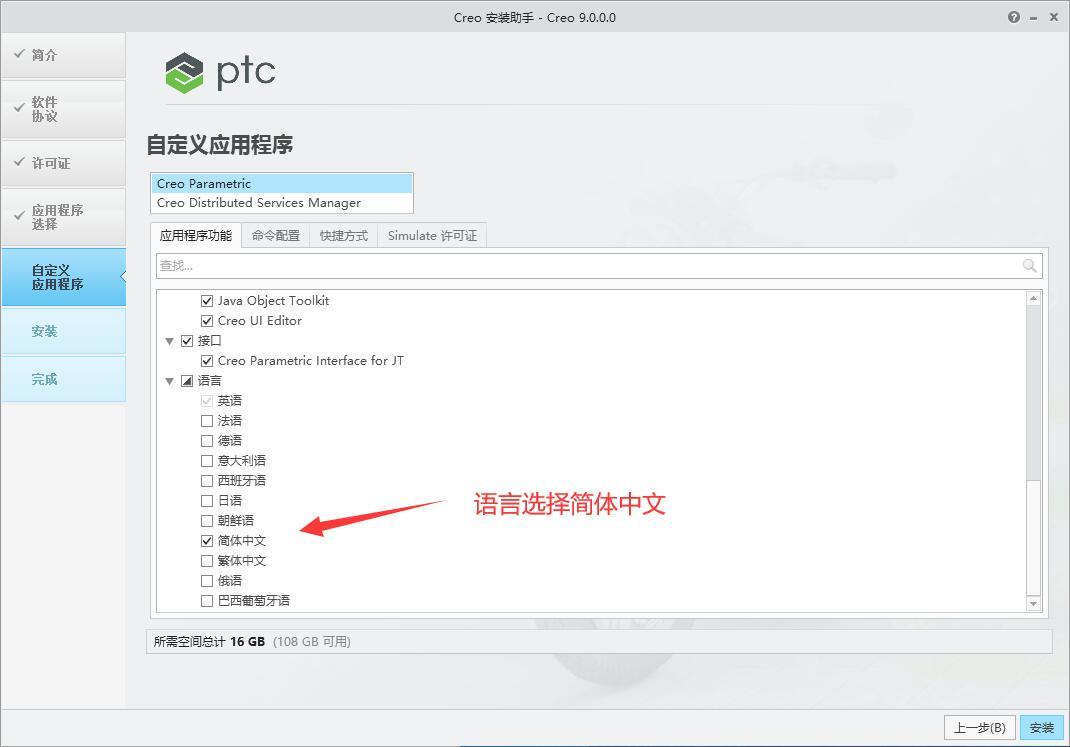
Task: Enable the 俄语 language checkbox
Action: point(207,581)
